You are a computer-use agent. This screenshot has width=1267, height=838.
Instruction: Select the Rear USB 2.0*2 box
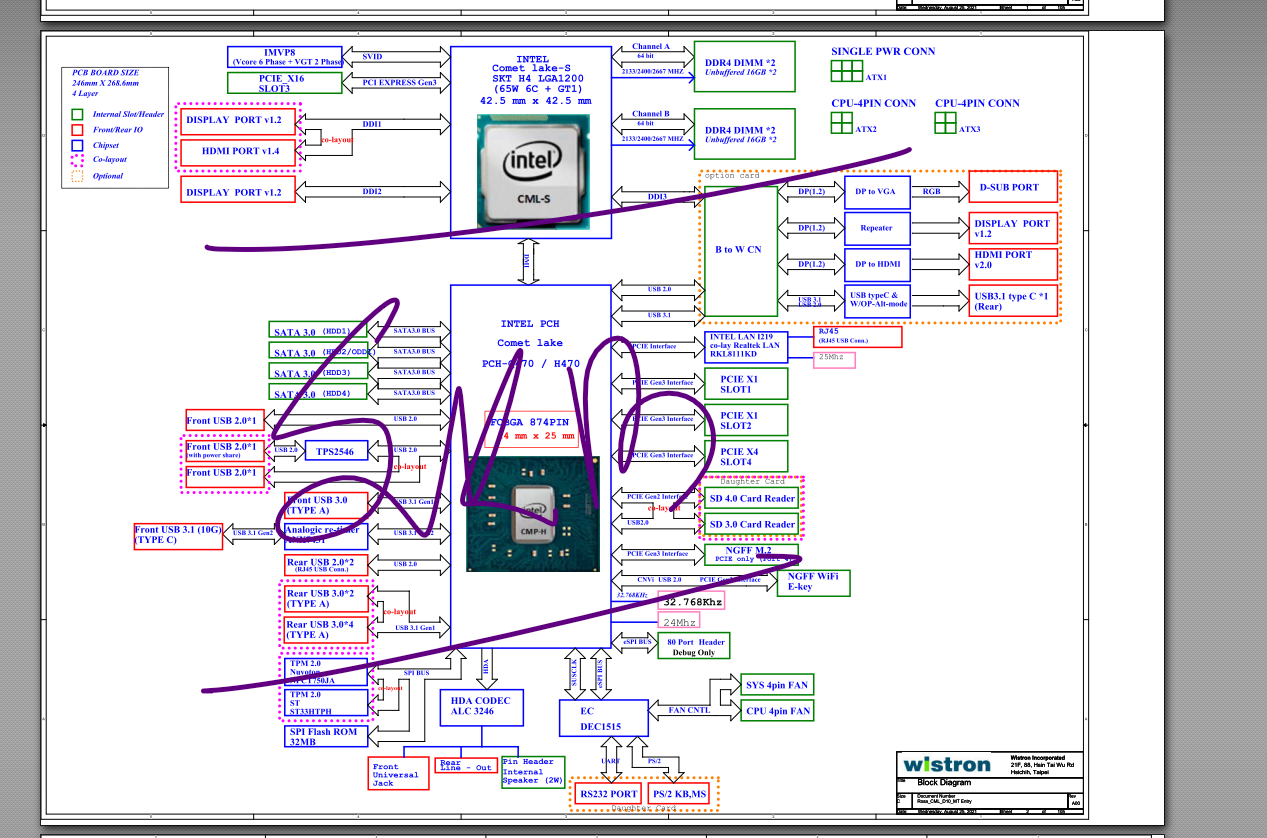click(326, 565)
